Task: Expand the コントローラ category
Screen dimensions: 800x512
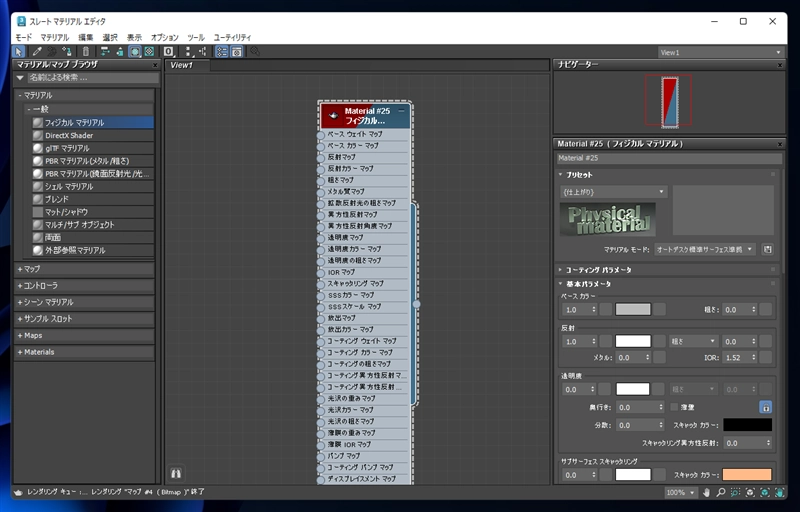Action: [84, 286]
